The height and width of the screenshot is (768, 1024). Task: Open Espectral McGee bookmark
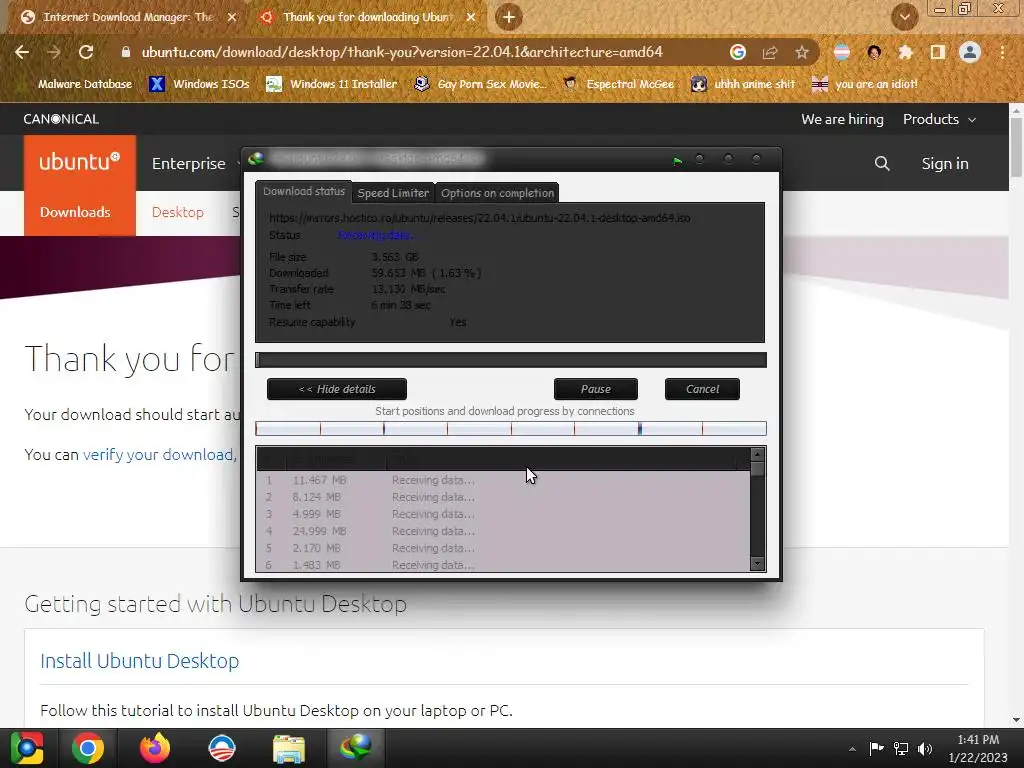(x=618, y=84)
